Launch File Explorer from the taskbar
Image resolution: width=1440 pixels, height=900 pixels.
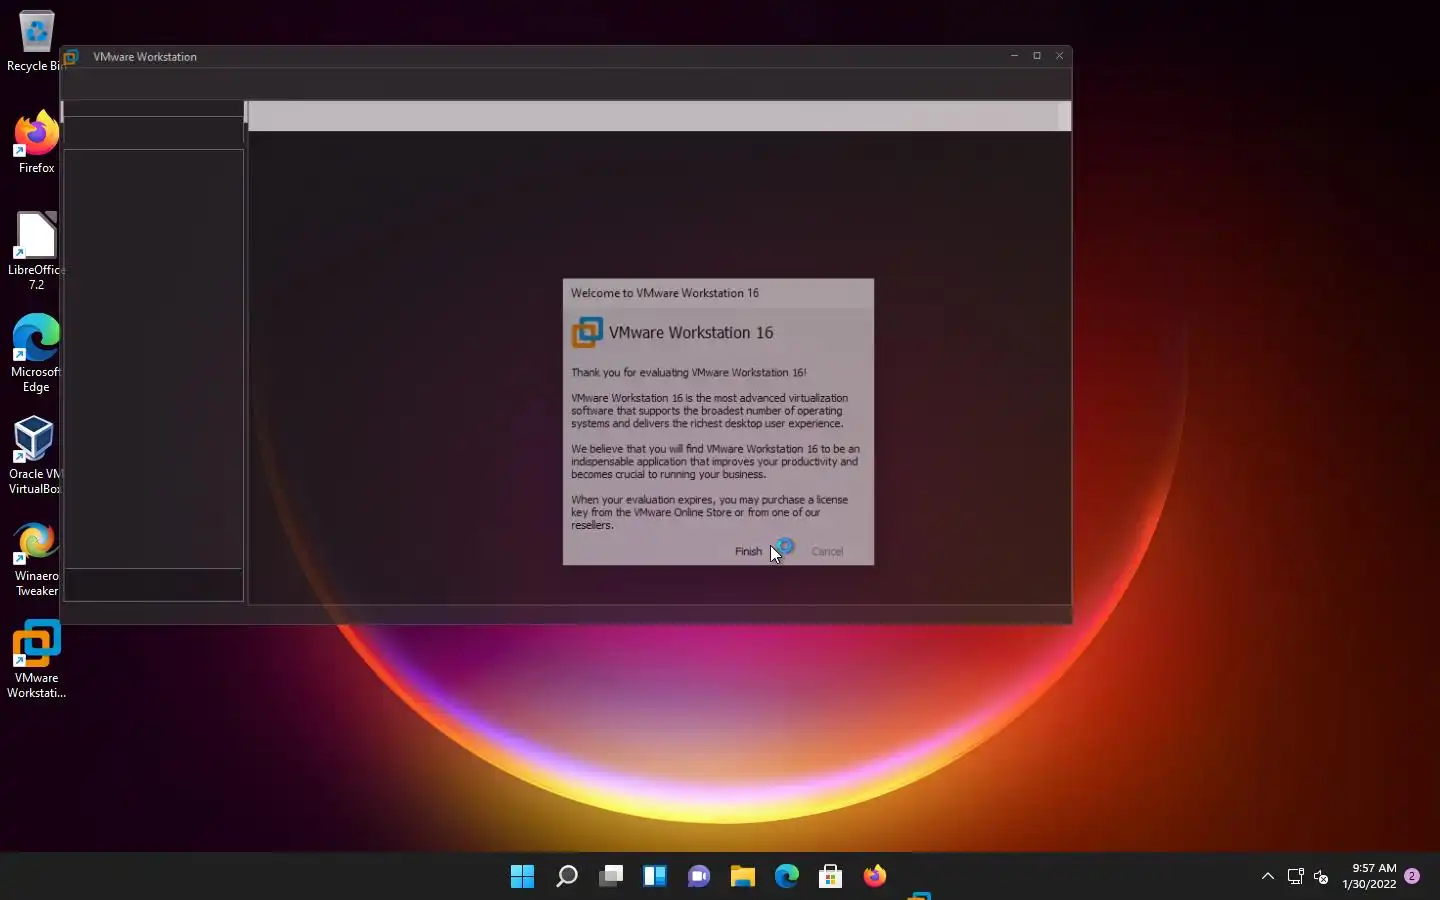(742, 877)
